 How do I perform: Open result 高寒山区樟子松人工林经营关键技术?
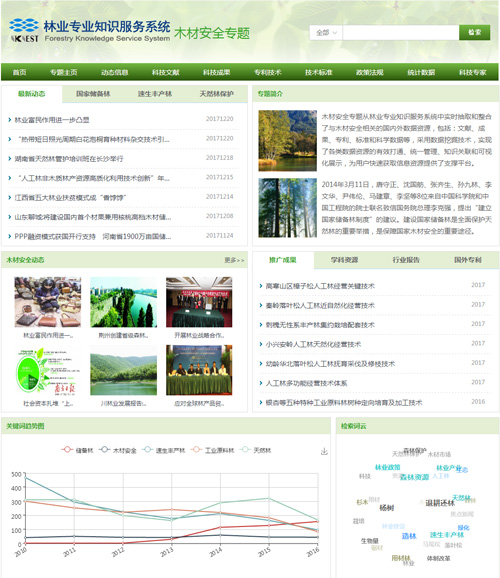(320, 286)
